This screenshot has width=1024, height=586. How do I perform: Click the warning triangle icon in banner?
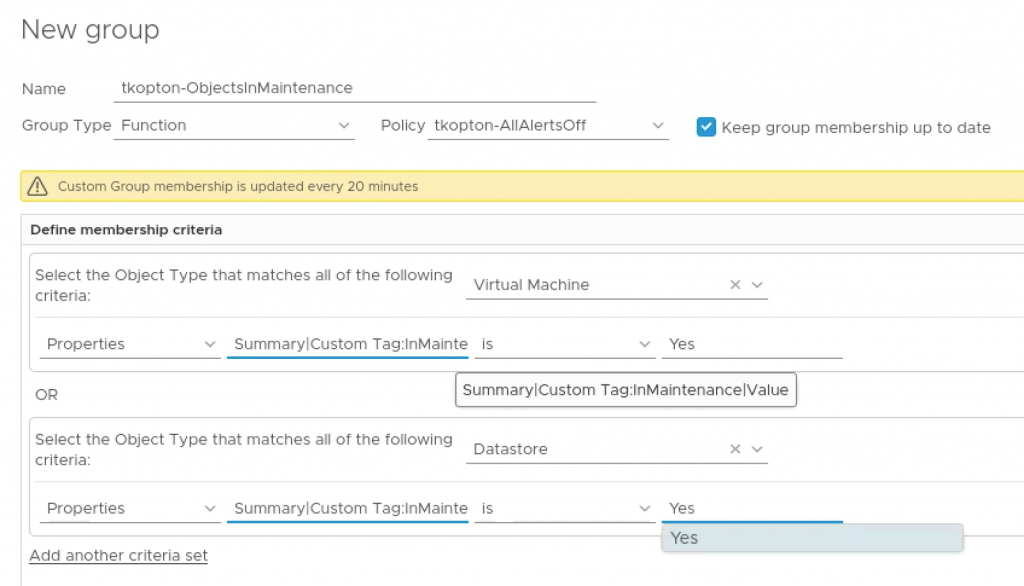click(37, 186)
